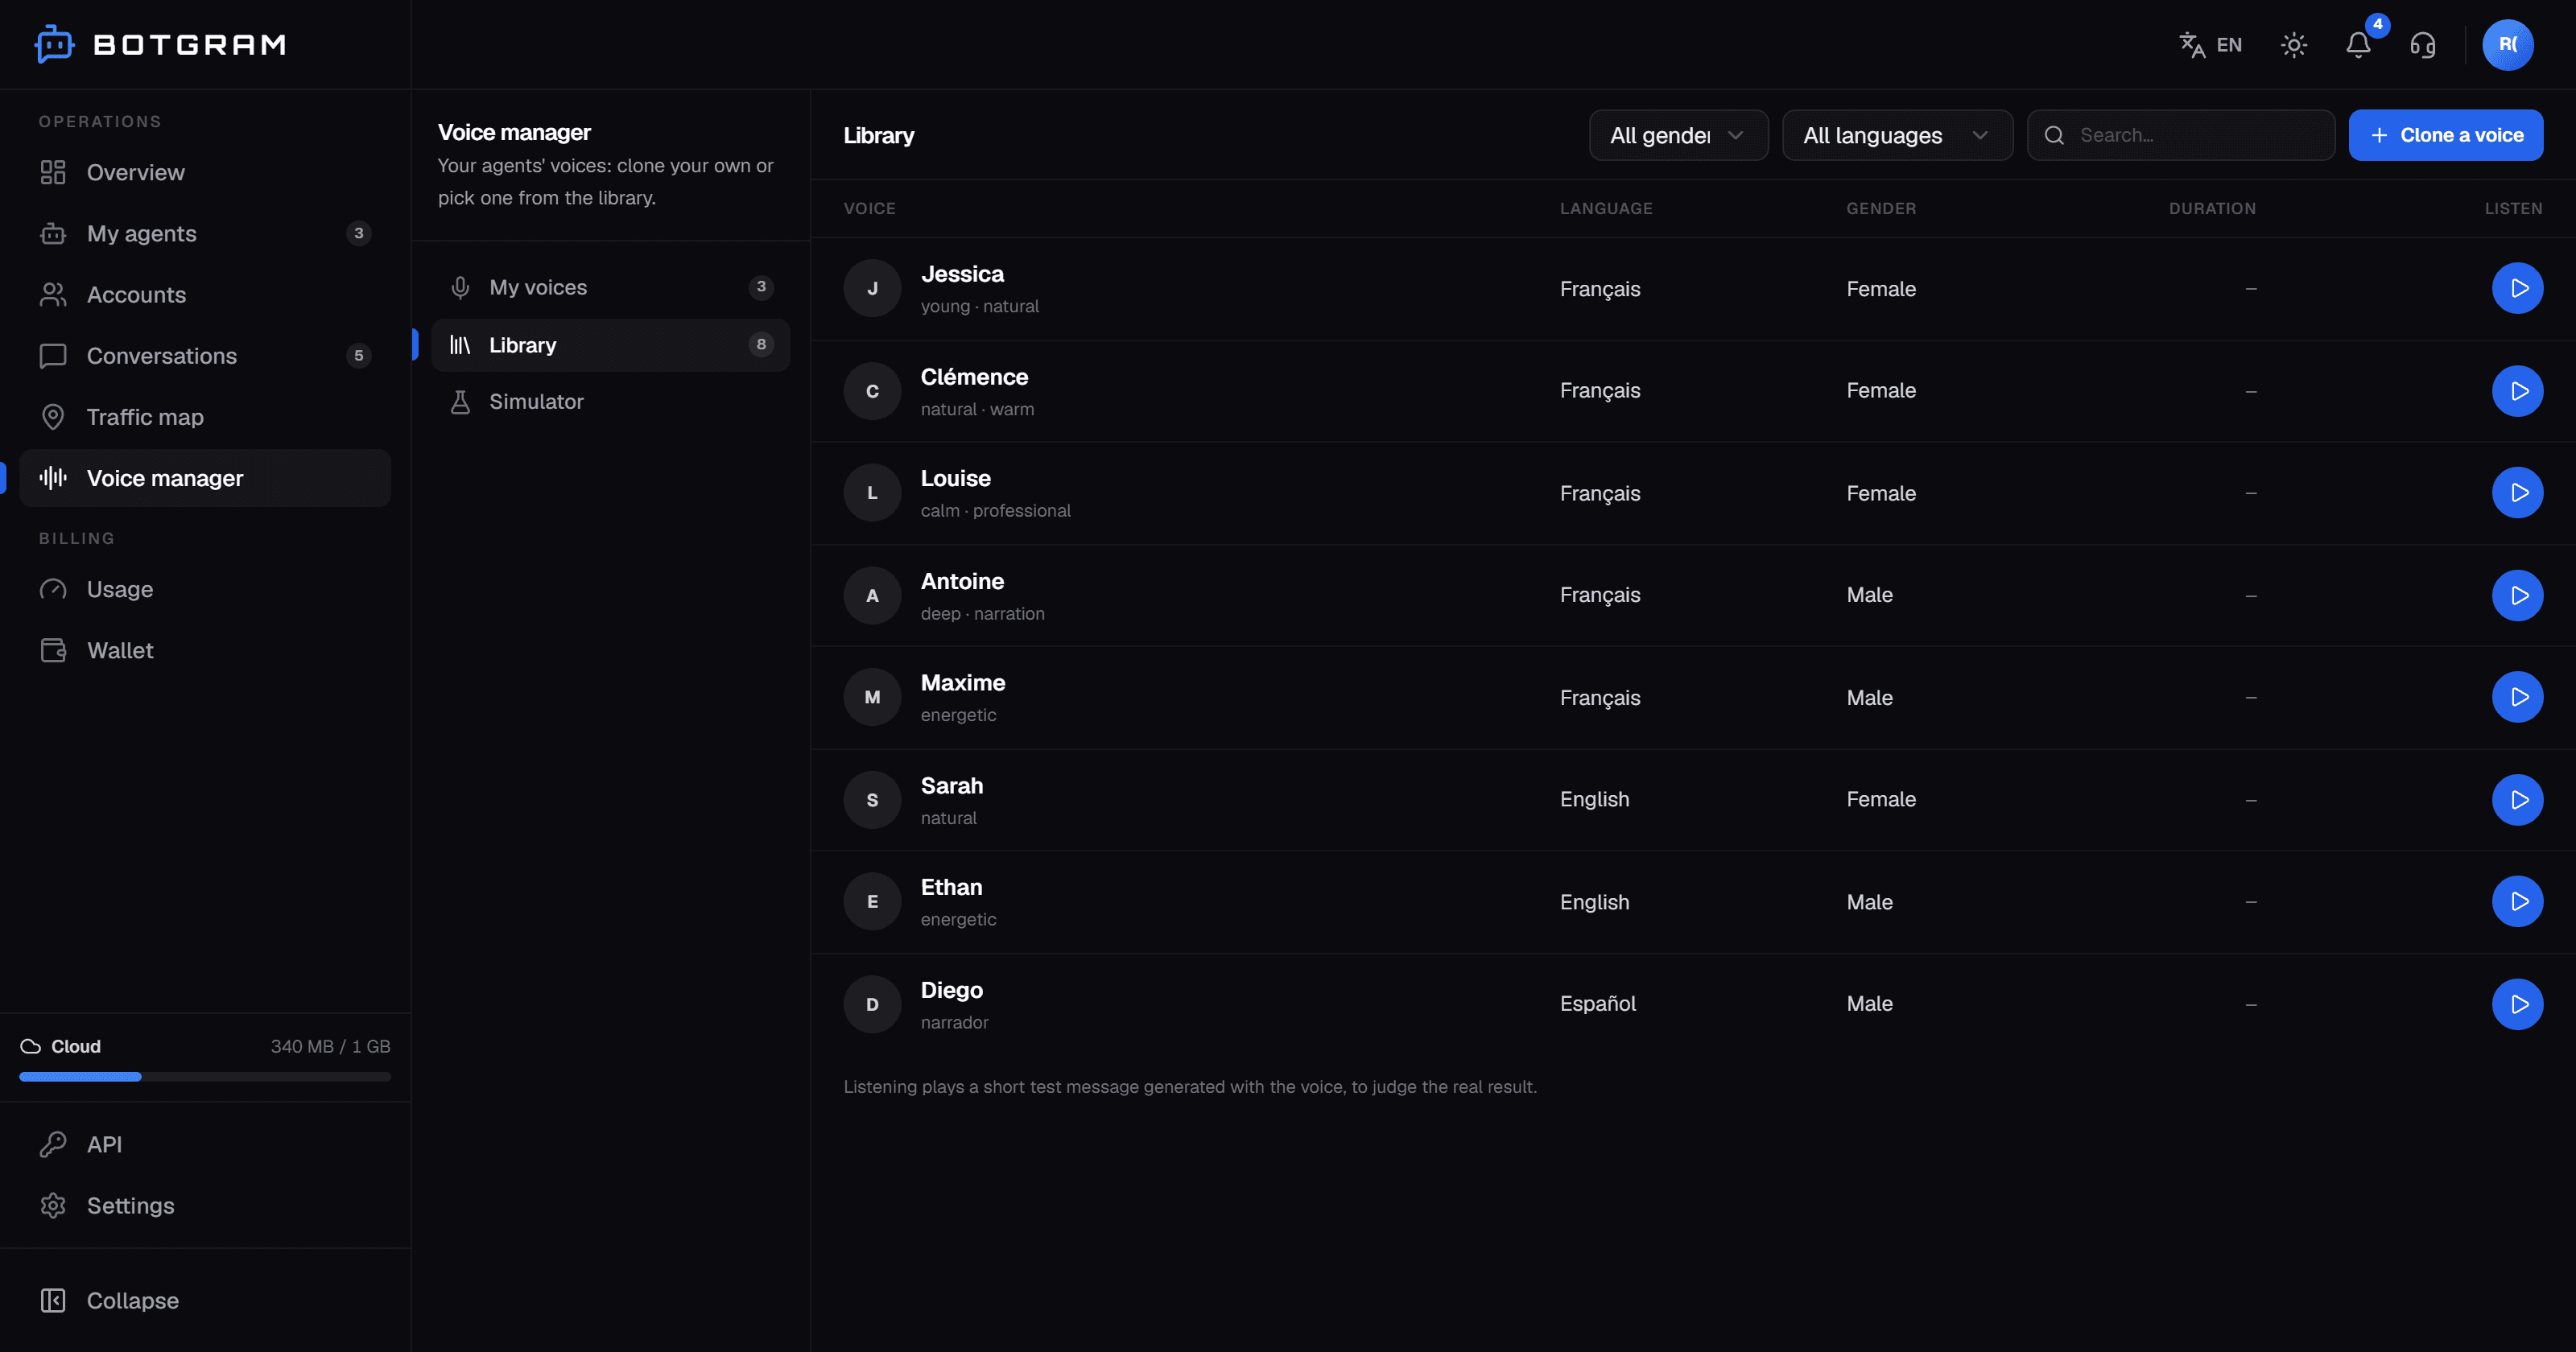Image resolution: width=2576 pixels, height=1352 pixels.
Task: Switch language with EN translate icon
Action: (2210, 45)
